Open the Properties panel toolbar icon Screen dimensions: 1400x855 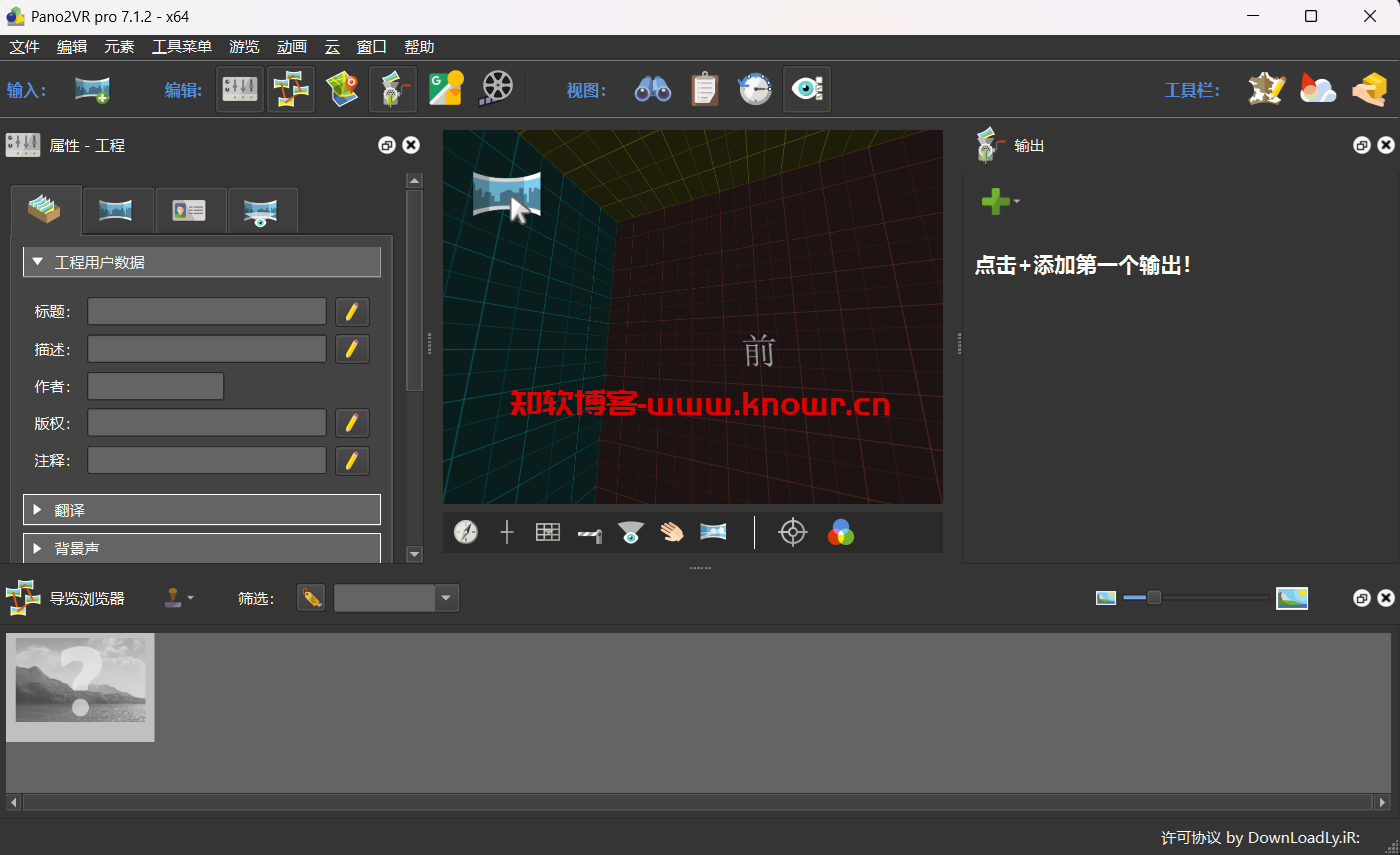pyautogui.click(x=240, y=89)
